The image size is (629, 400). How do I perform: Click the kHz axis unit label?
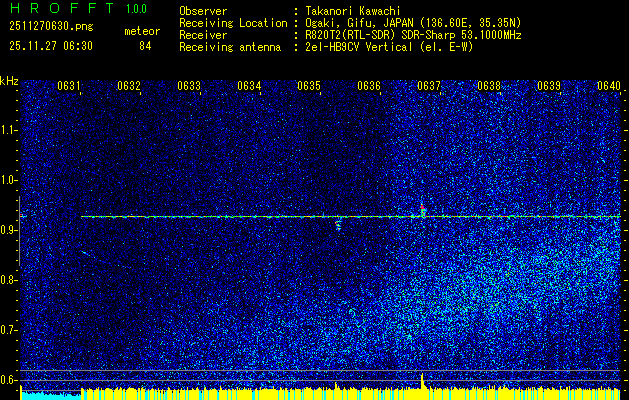(9, 81)
